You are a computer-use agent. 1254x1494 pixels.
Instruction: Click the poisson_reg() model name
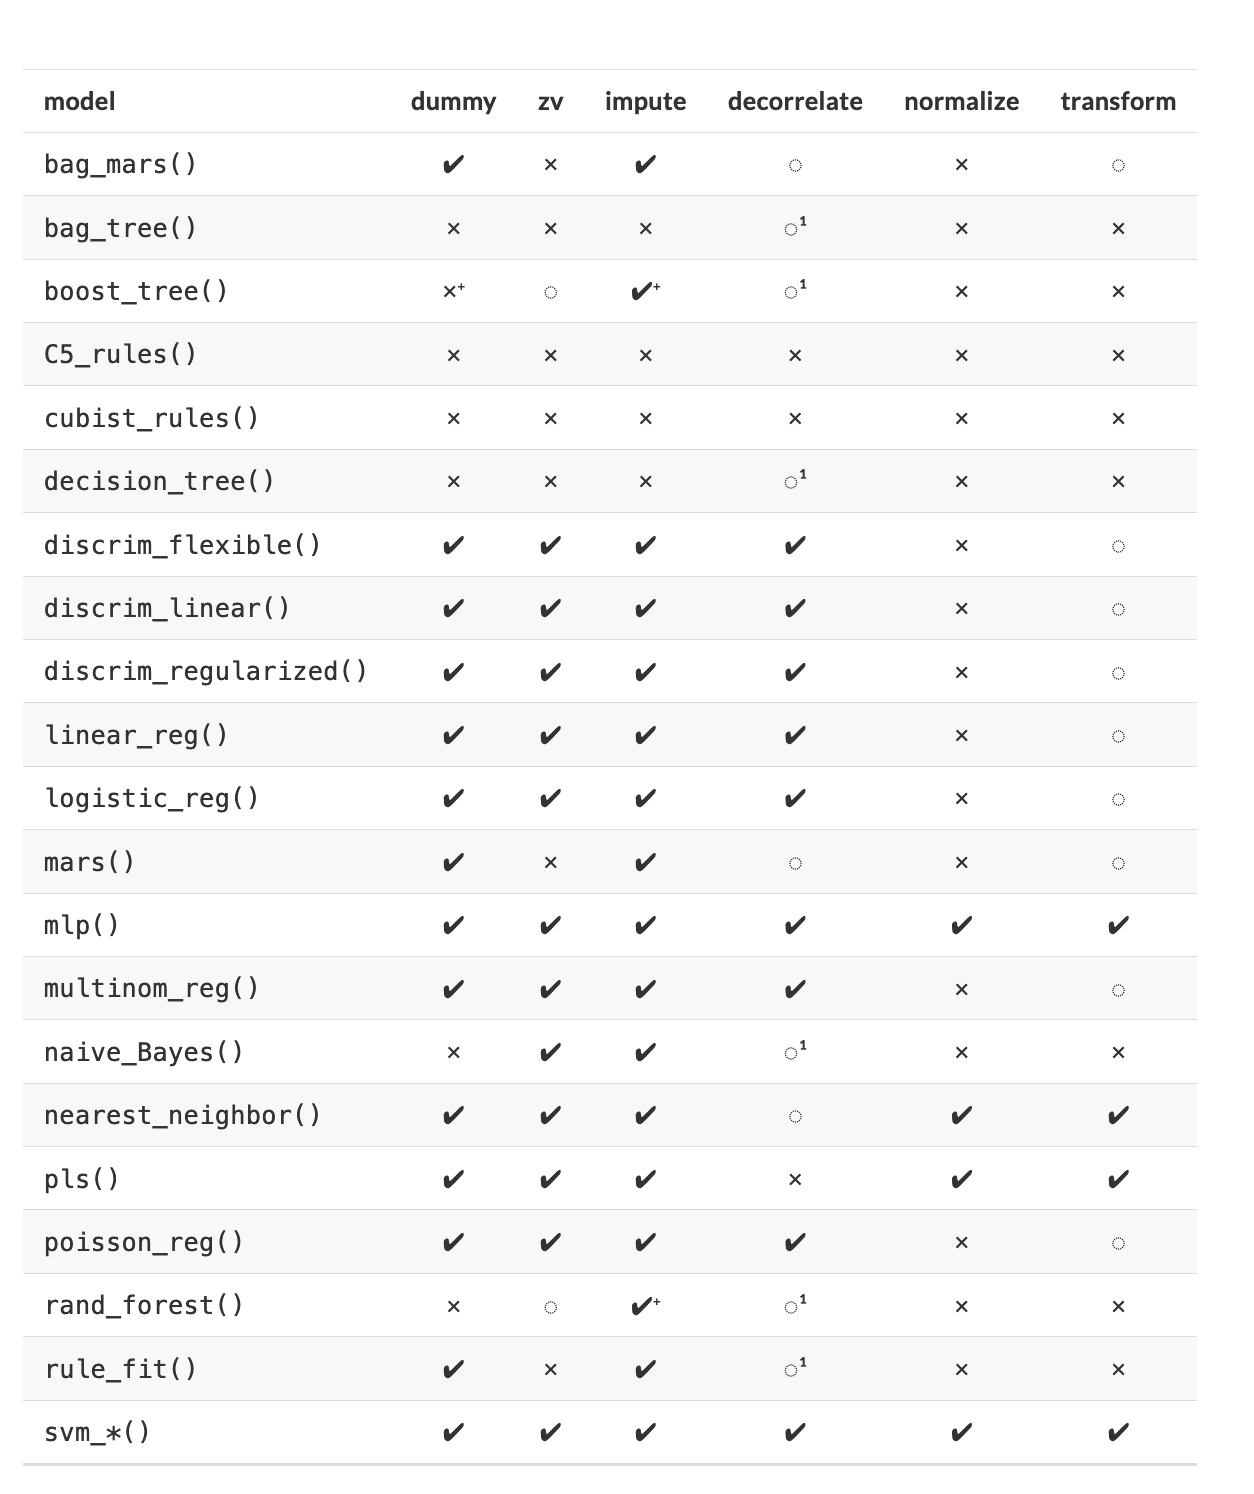point(144,1242)
